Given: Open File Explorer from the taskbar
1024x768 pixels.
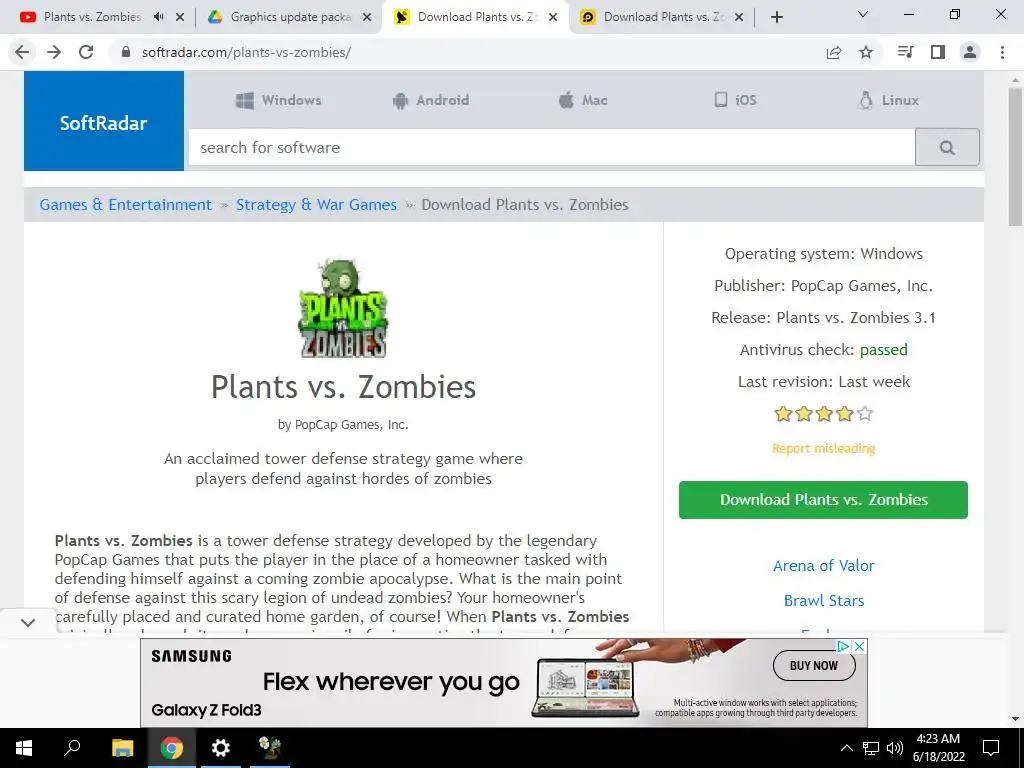Looking at the screenshot, I should [122, 748].
